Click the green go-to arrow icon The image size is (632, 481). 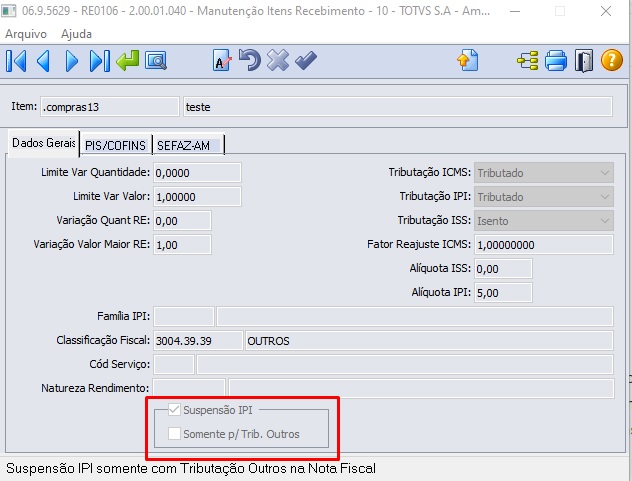[x=127, y=60]
